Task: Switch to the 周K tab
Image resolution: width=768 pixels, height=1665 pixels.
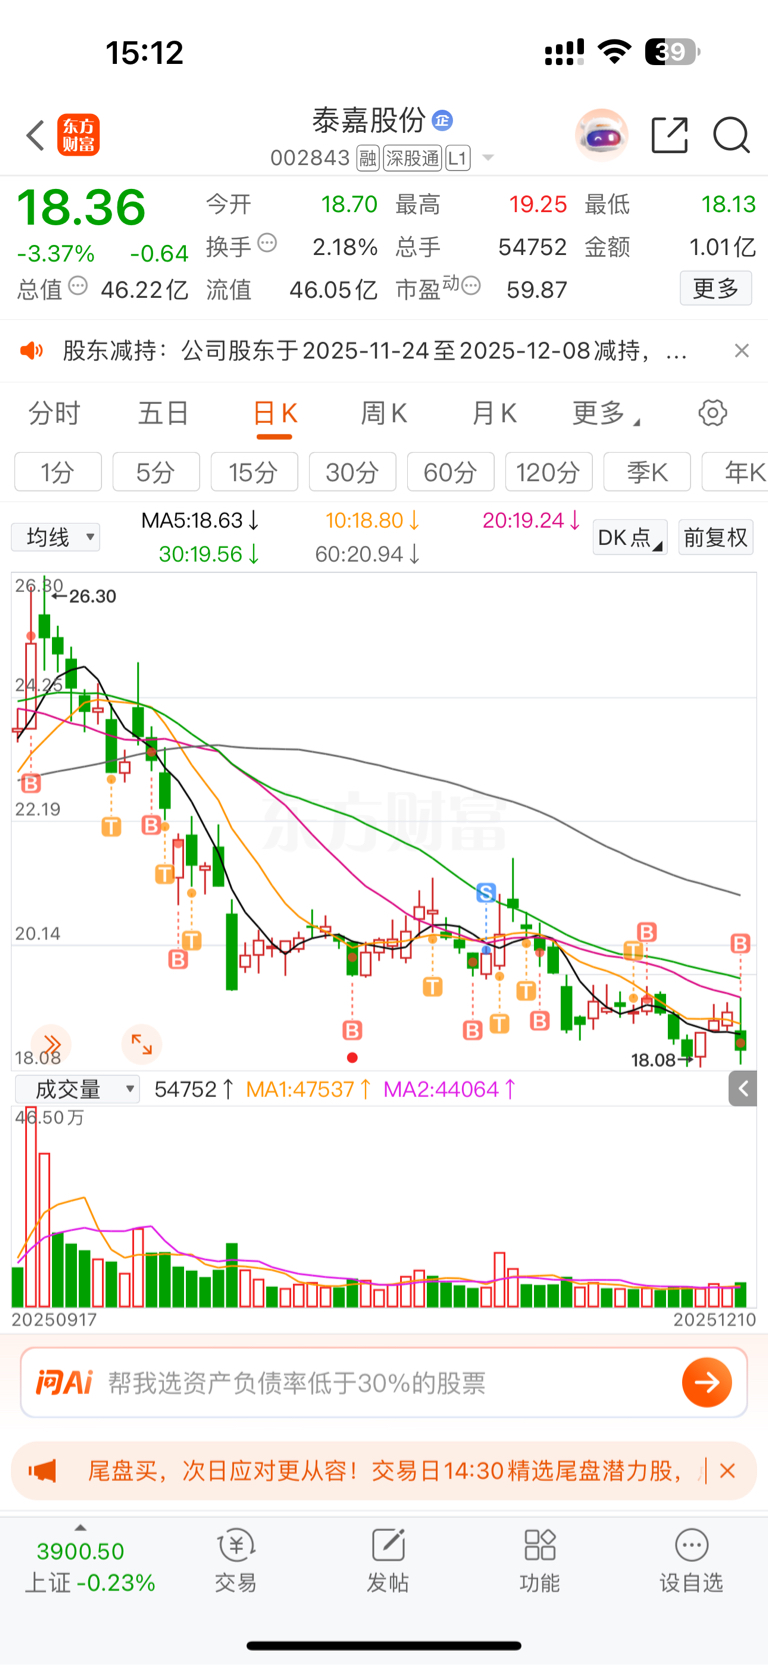Action: click(x=384, y=413)
